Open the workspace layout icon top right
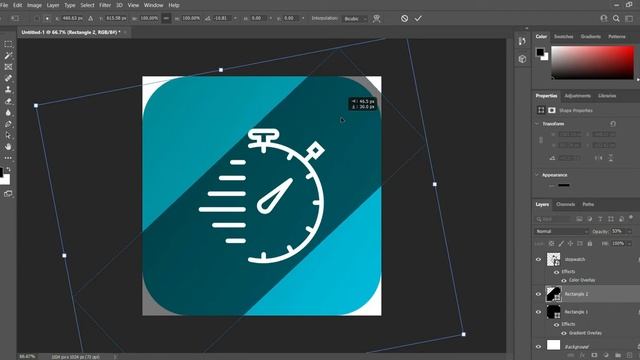640x360 pixels. (x=629, y=18)
